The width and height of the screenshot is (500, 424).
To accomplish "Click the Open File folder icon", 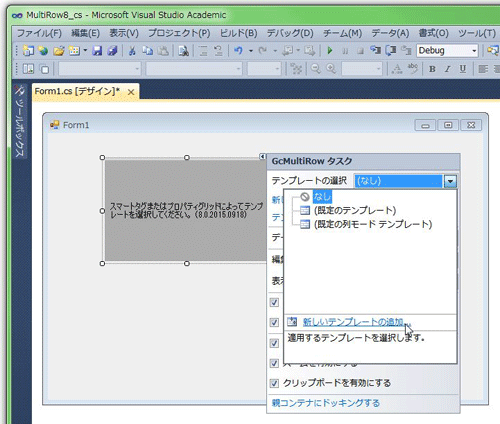I will 59,51.
